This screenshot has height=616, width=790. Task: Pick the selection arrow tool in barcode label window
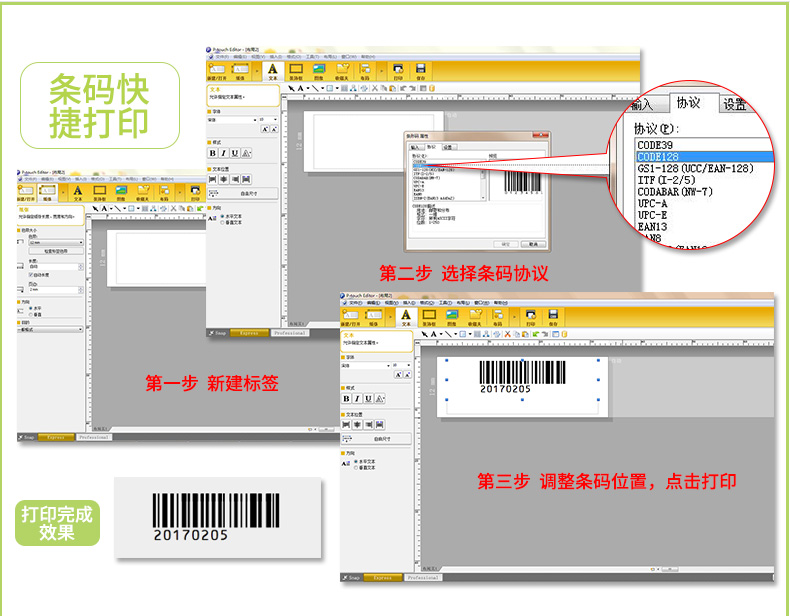point(425,334)
